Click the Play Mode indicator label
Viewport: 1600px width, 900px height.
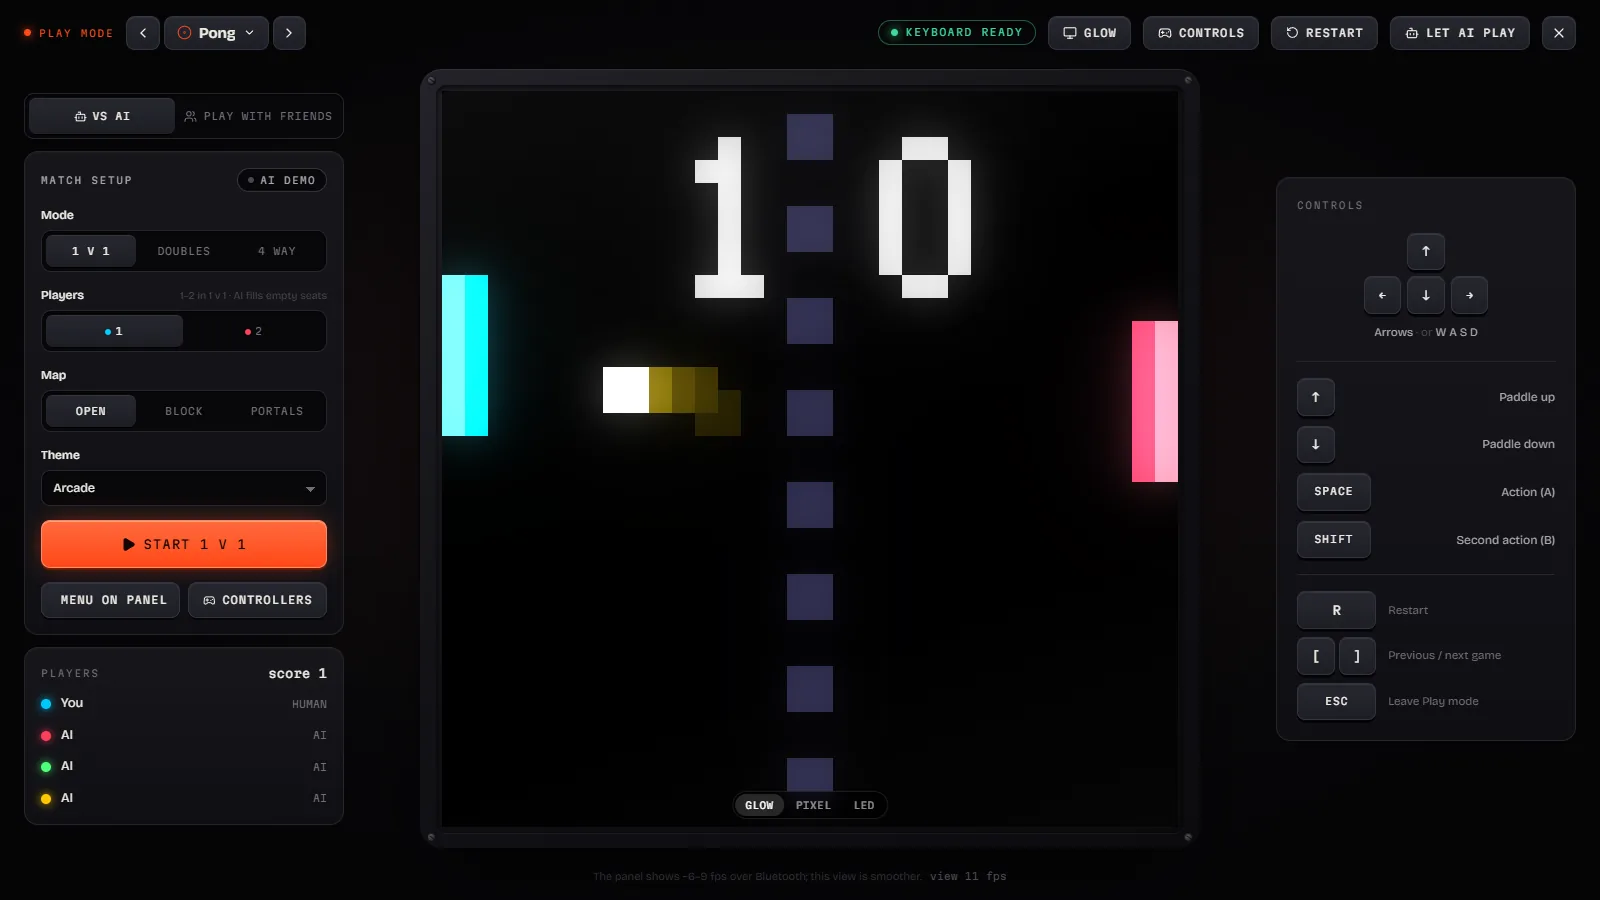(69, 33)
